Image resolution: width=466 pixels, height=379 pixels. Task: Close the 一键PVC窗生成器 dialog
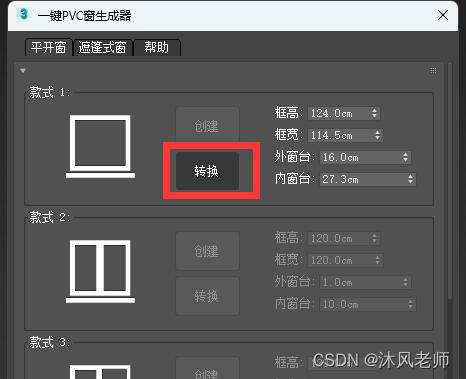coord(443,15)
